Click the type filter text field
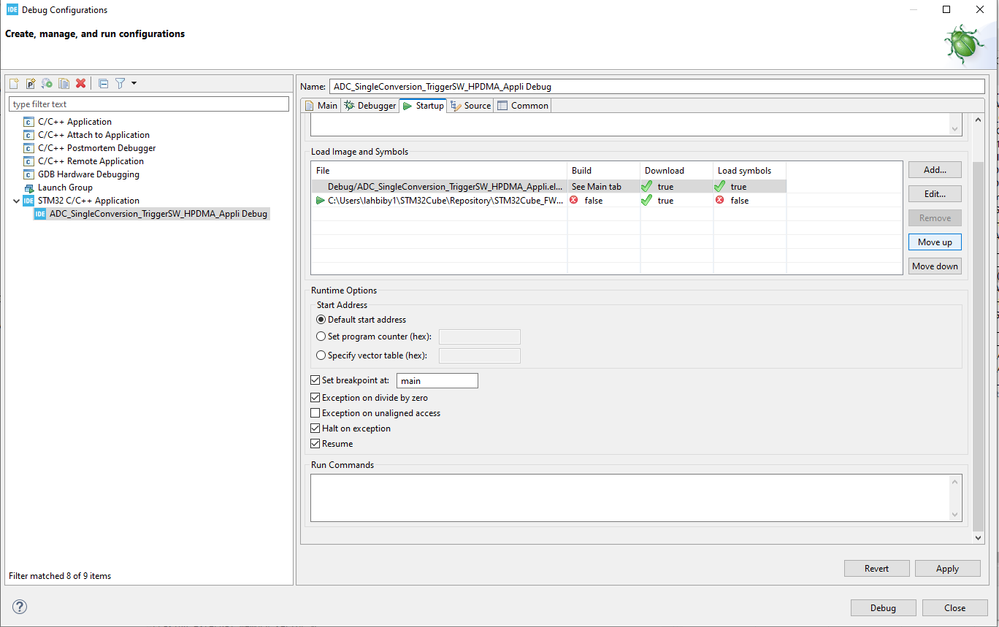Image resolution: width=999 pixels, height=627 pixels. pos(149,104)
